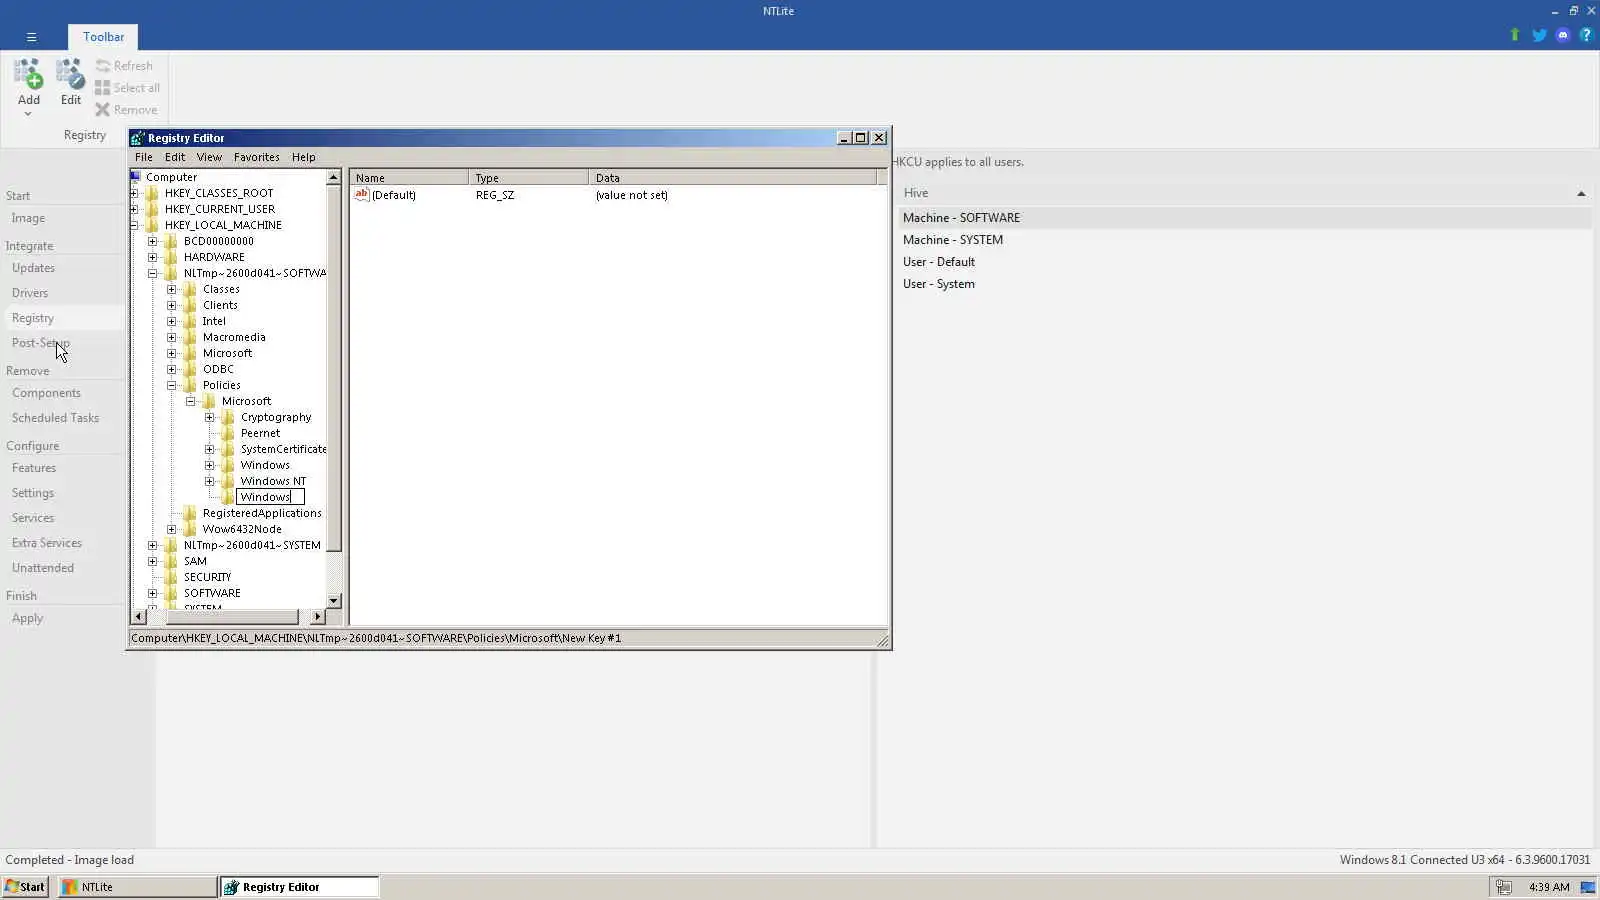Screen dimensions: 1600x900
Task: Expand the SAM key
Action: (x=153, y=561)
